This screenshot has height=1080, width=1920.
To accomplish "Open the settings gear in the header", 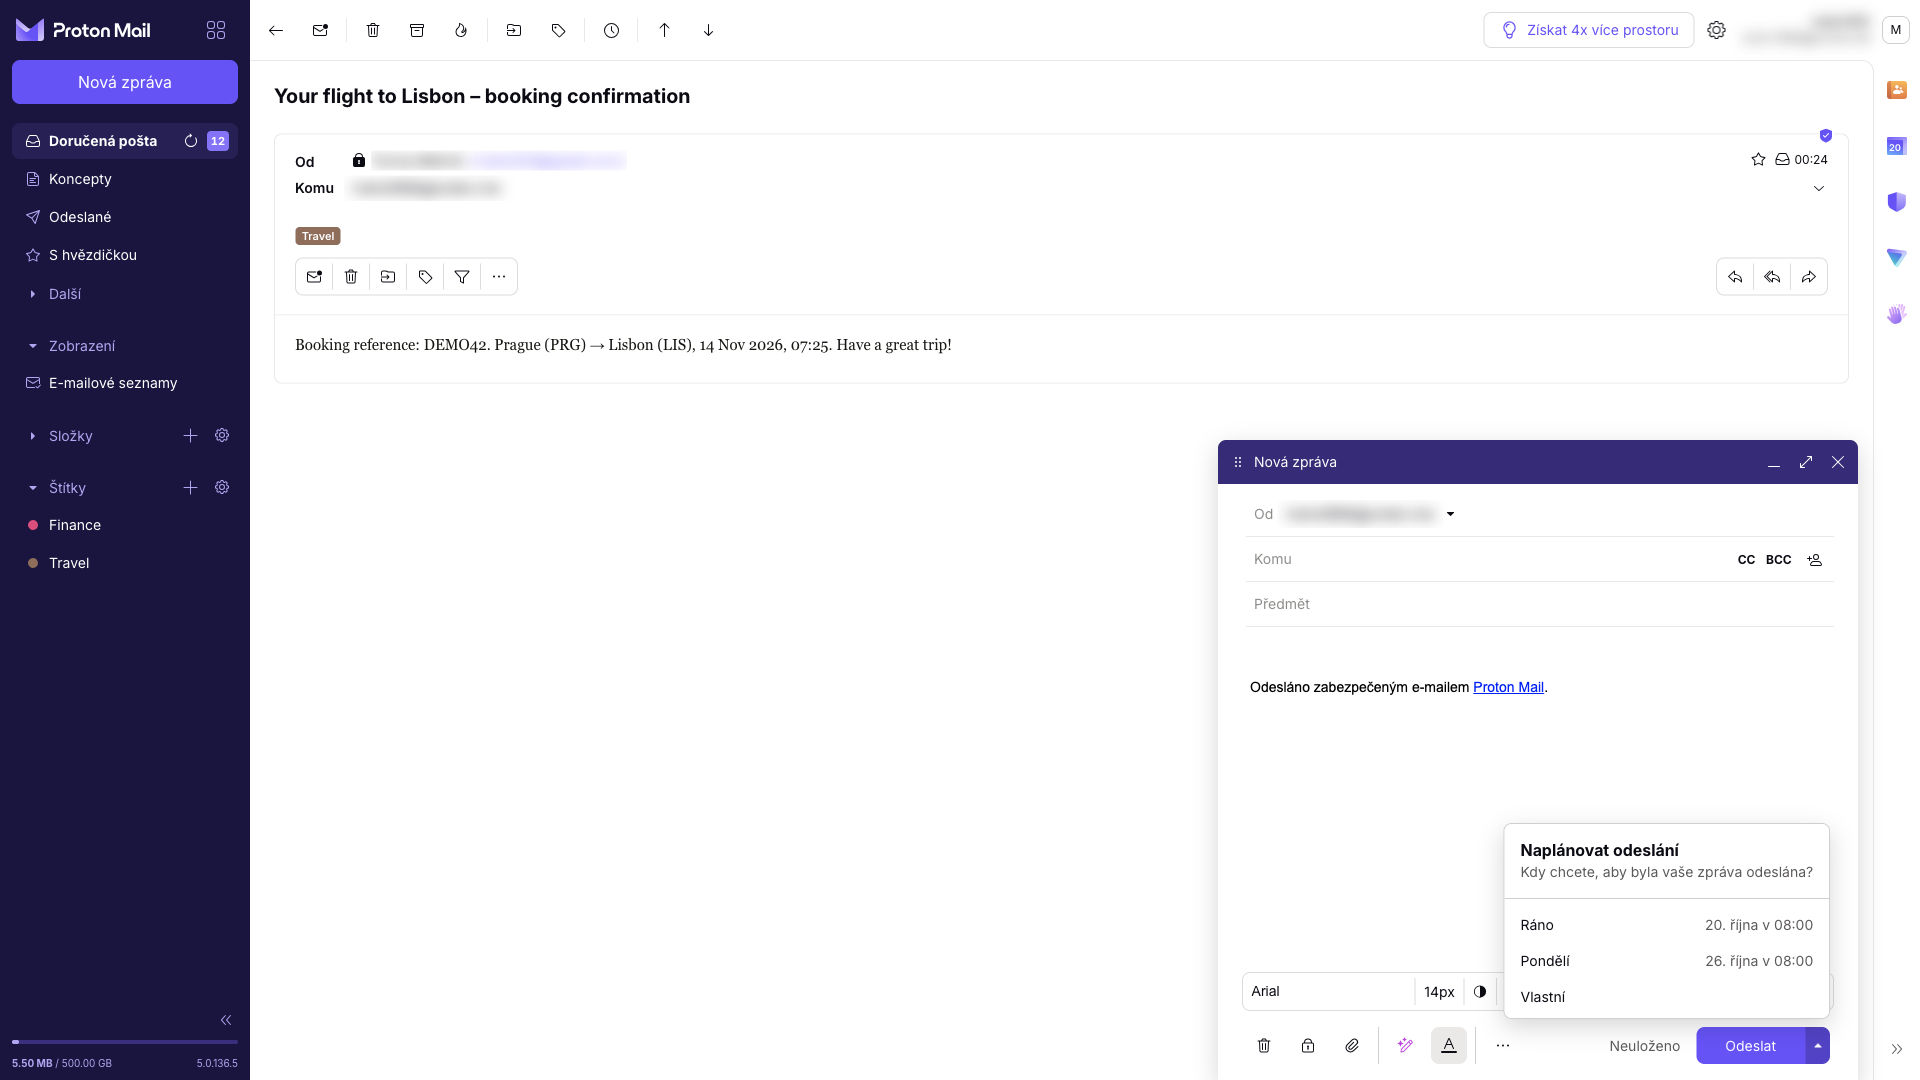I will click(1716, 30).
